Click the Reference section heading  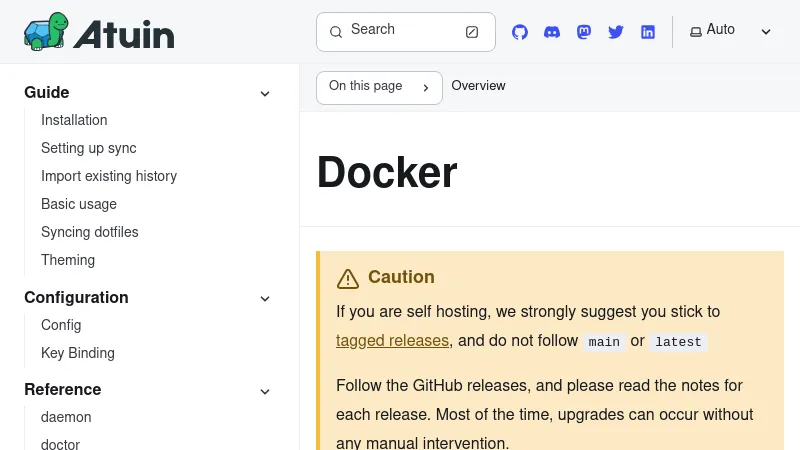[62, 389]
